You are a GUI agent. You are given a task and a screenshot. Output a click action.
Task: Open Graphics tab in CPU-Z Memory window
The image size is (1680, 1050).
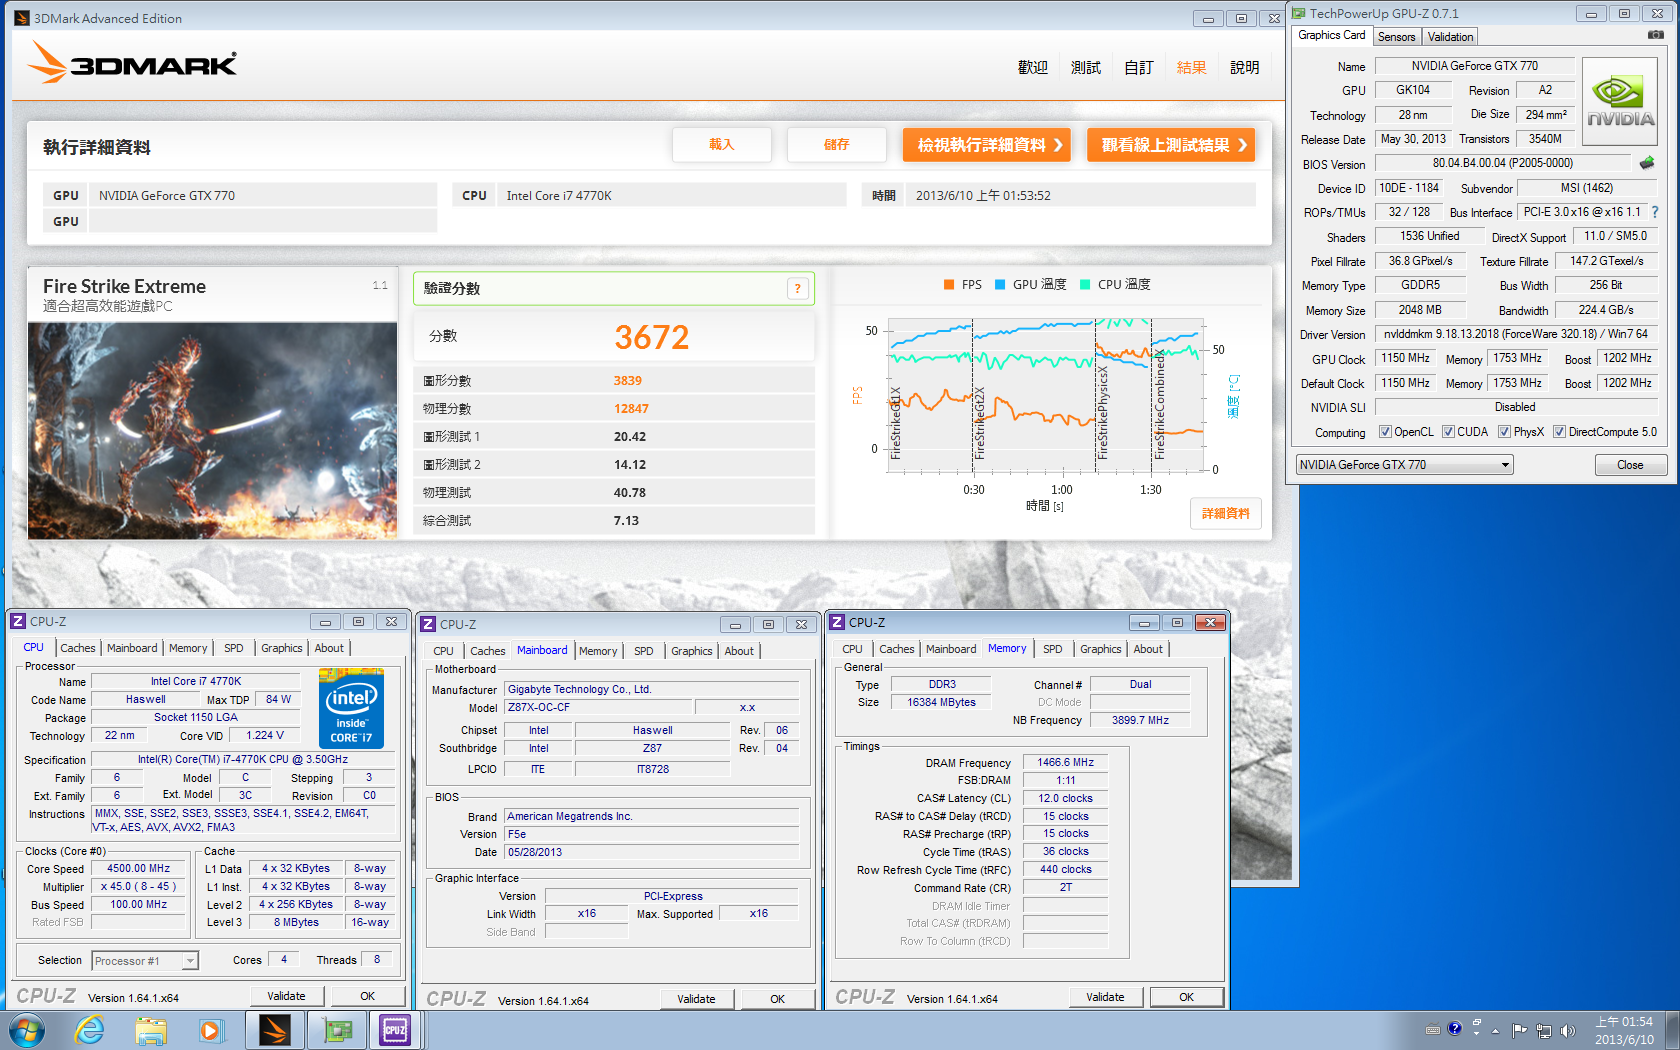click(x=1101, y=649)
